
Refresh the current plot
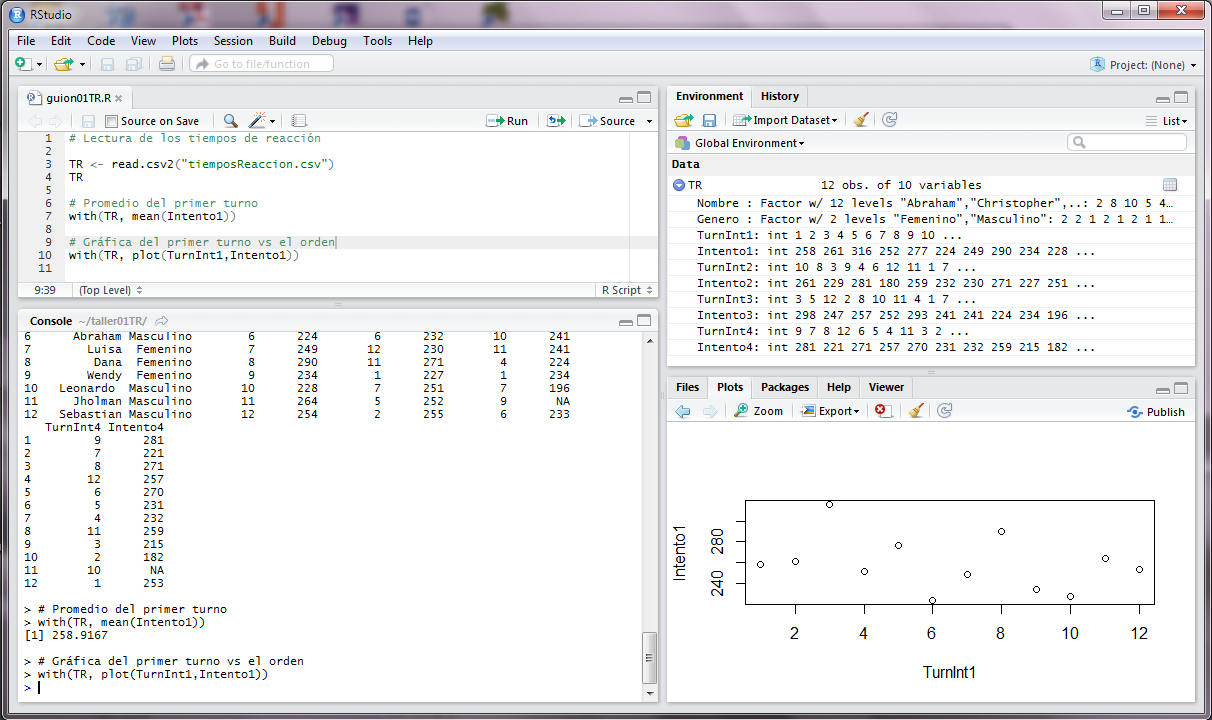coord(944,411)
